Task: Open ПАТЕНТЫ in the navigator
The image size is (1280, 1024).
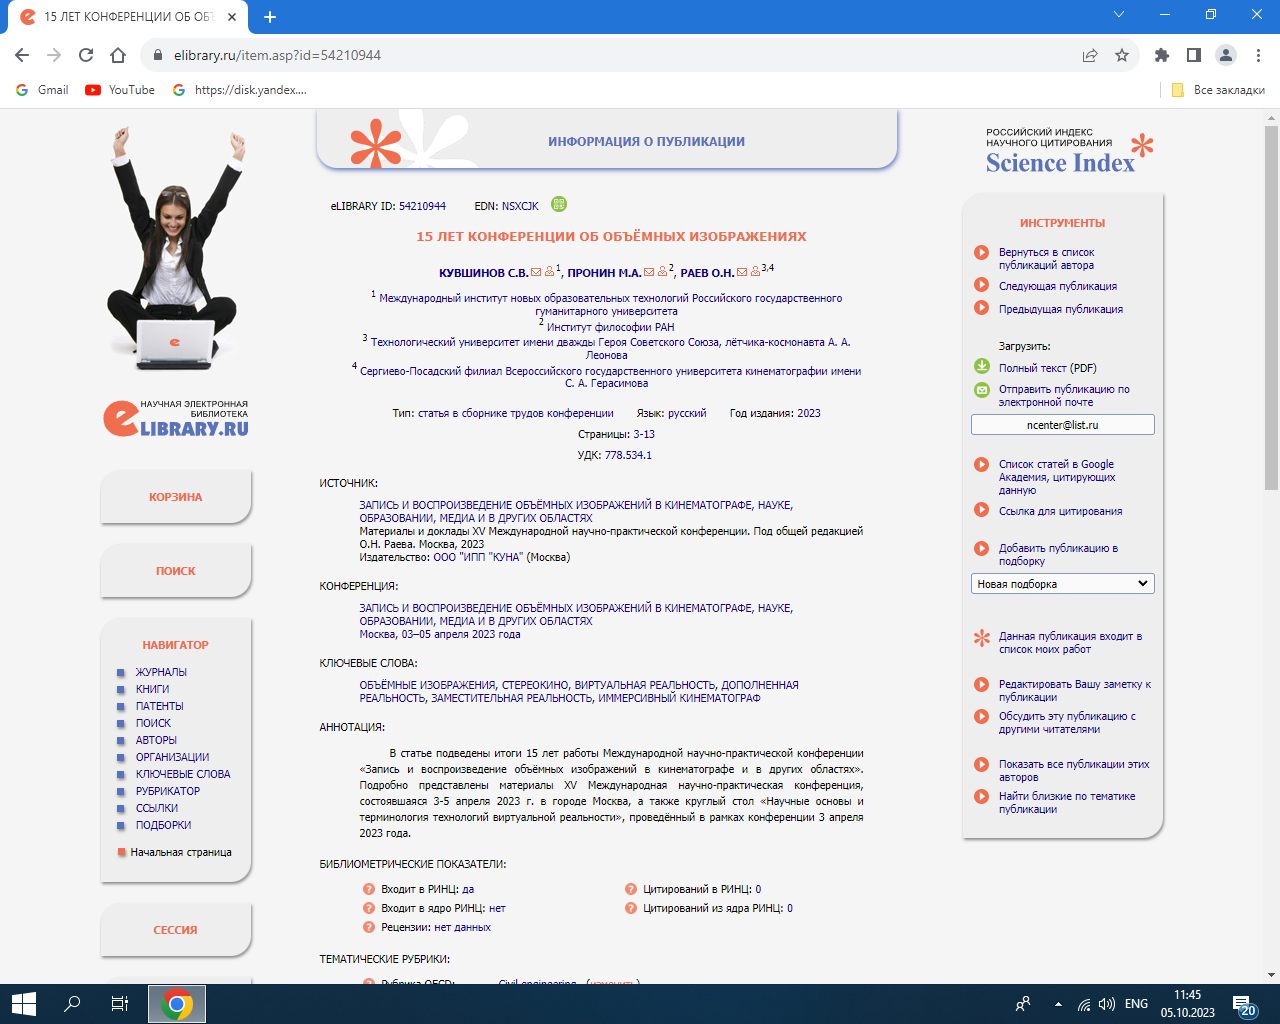Action: click(160, 706)
